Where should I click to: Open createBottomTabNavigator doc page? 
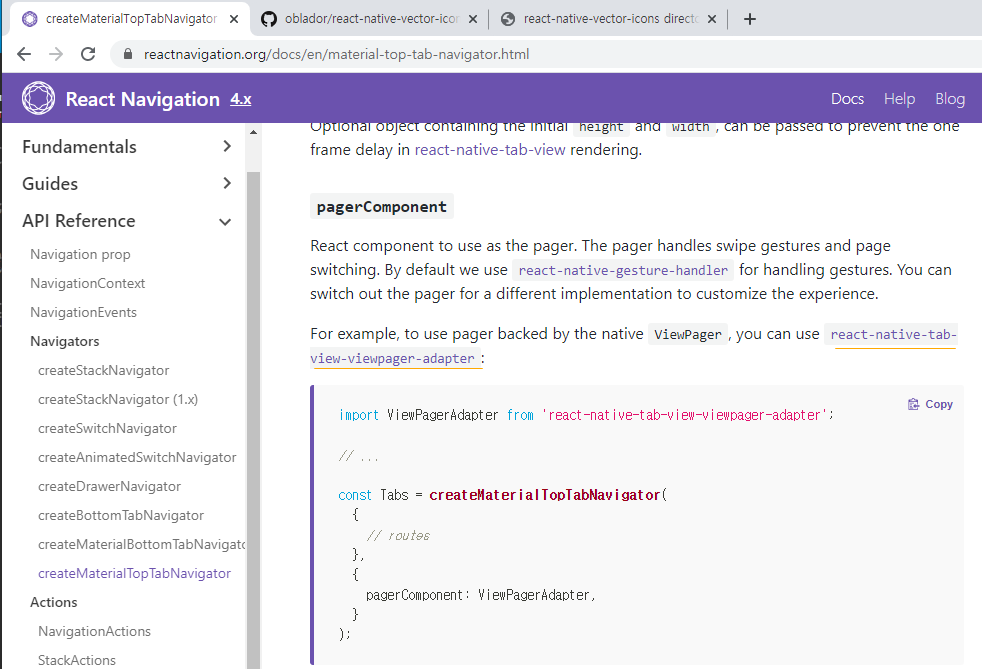(121, 515)
